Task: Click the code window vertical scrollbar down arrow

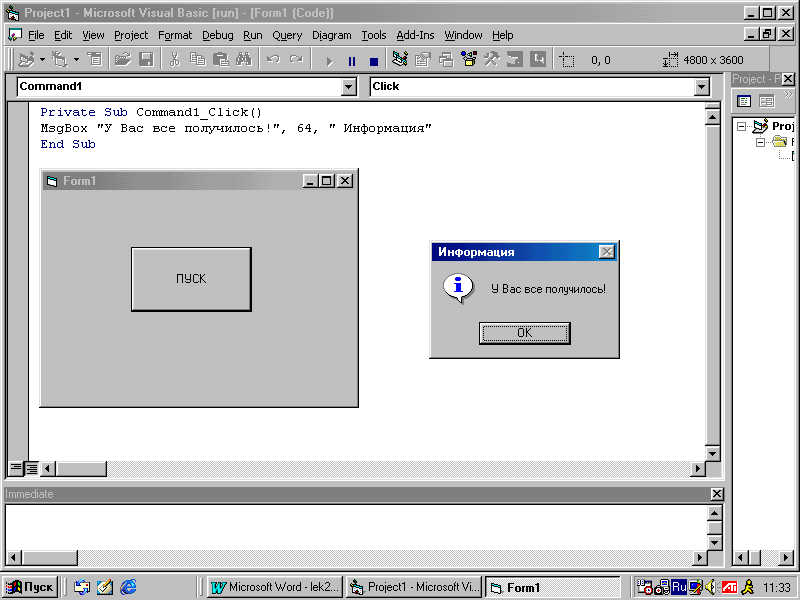Action: (x=712, y=453)
